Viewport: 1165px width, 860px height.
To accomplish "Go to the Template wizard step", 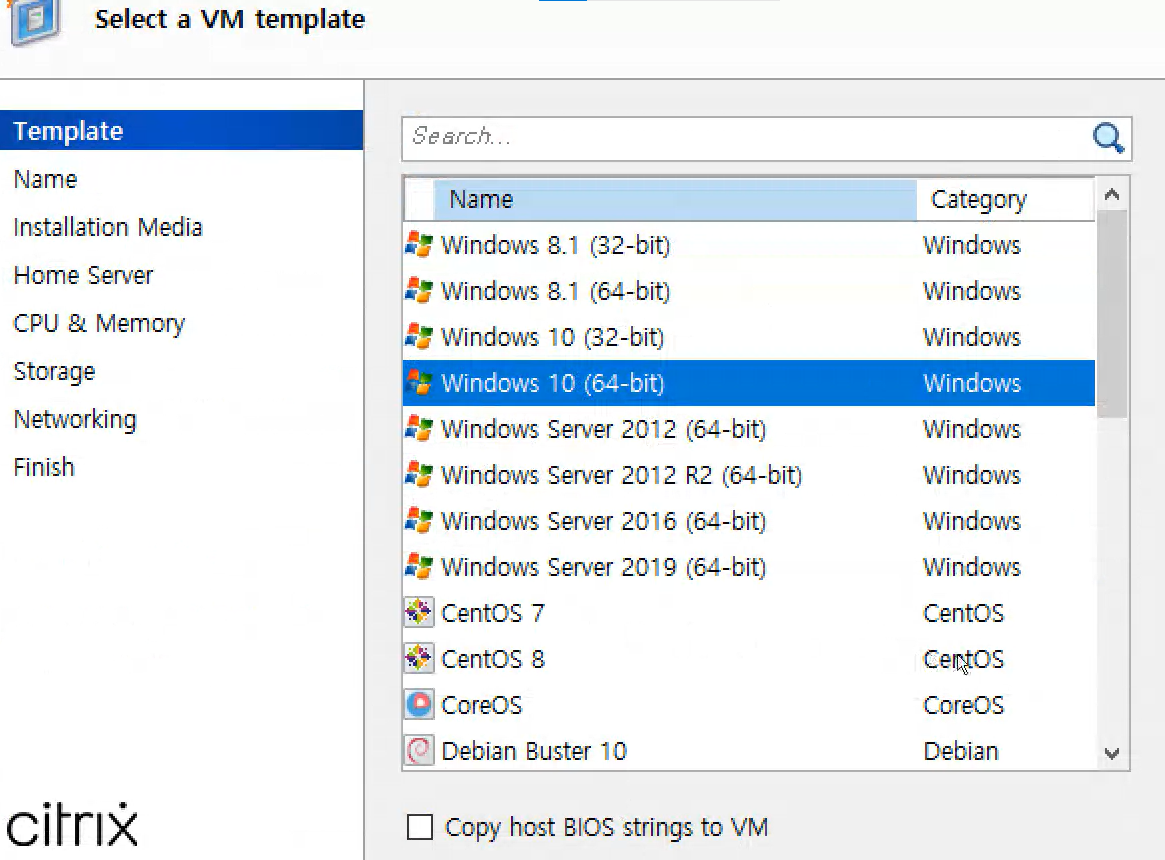I will click(181, 131).
